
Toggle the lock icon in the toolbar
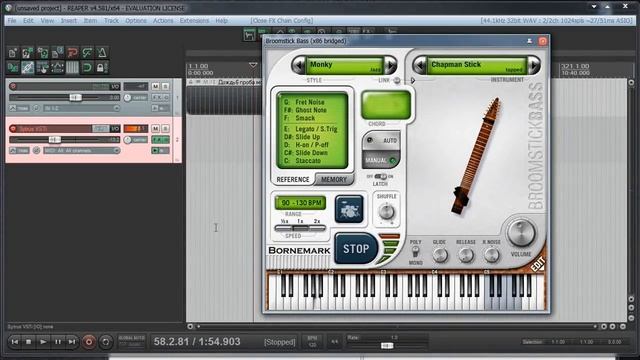click(100, 67)
